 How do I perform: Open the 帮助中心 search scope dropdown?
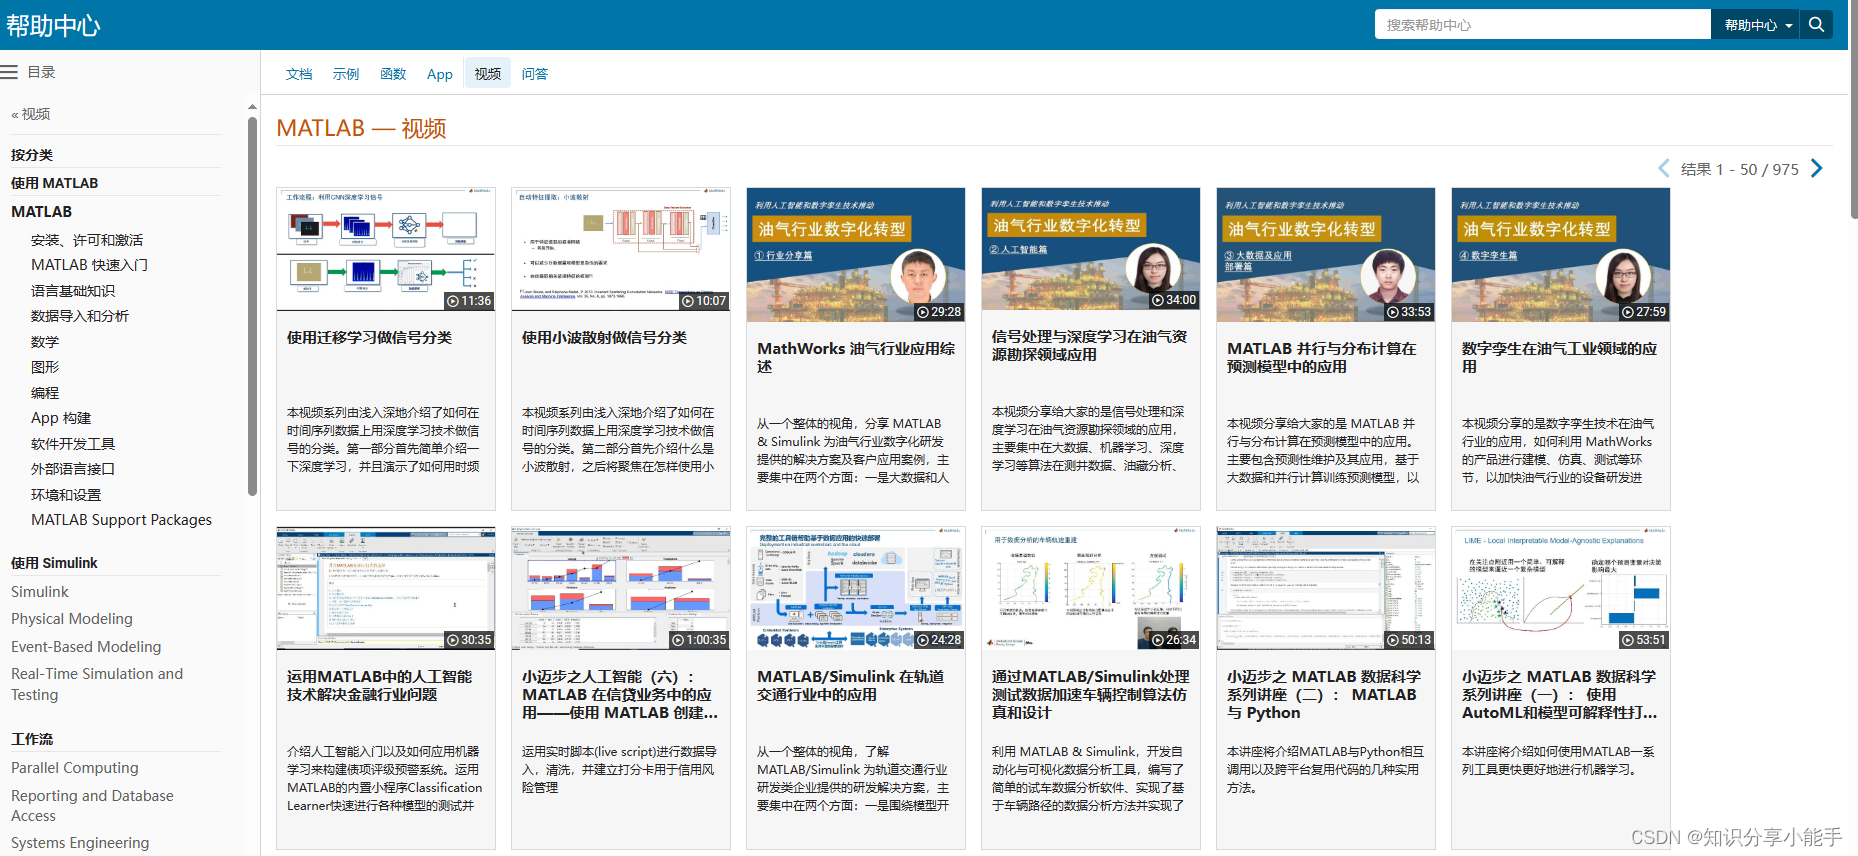point(1756,25)
